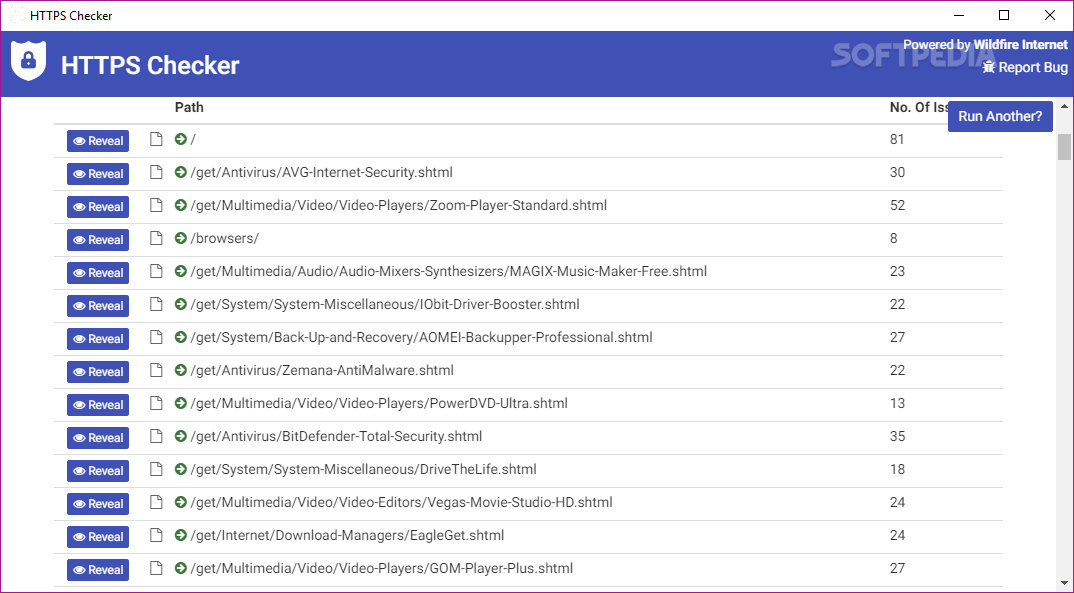Reveal issues for Zoom-Player-Standard.shtml
Screen dimensions: 1074x593
tap(98, 207)
